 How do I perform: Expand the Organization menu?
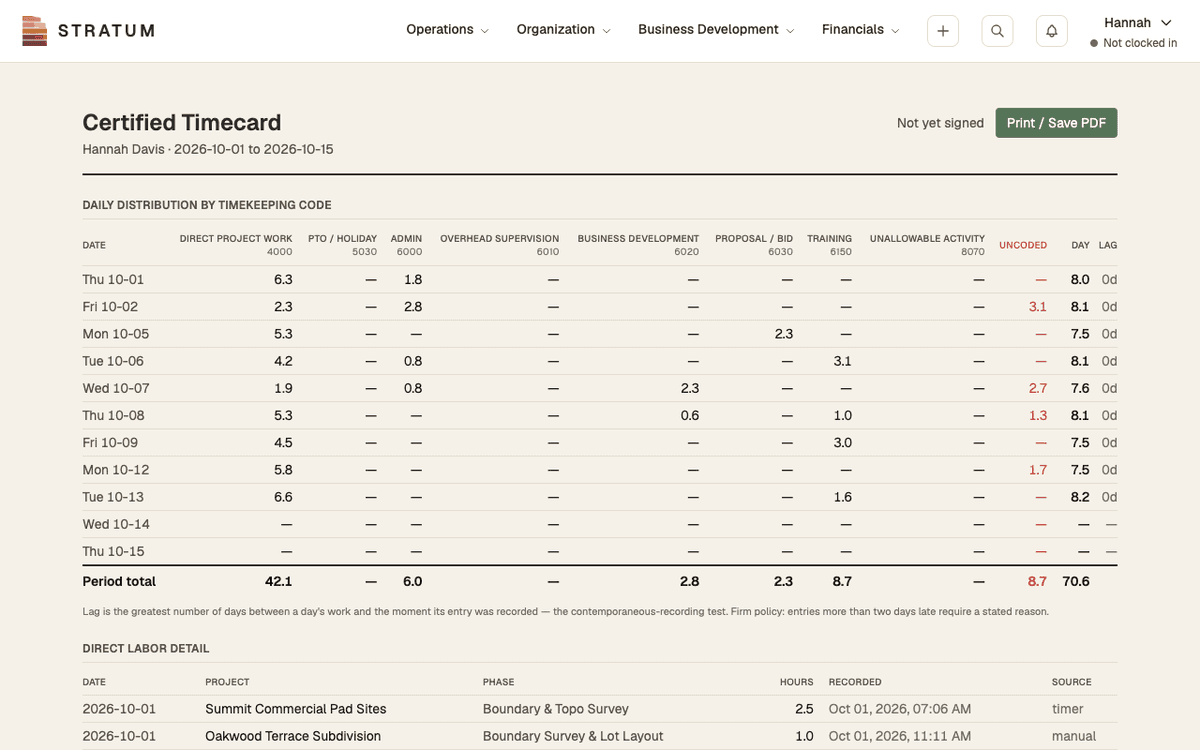(564, 30)
